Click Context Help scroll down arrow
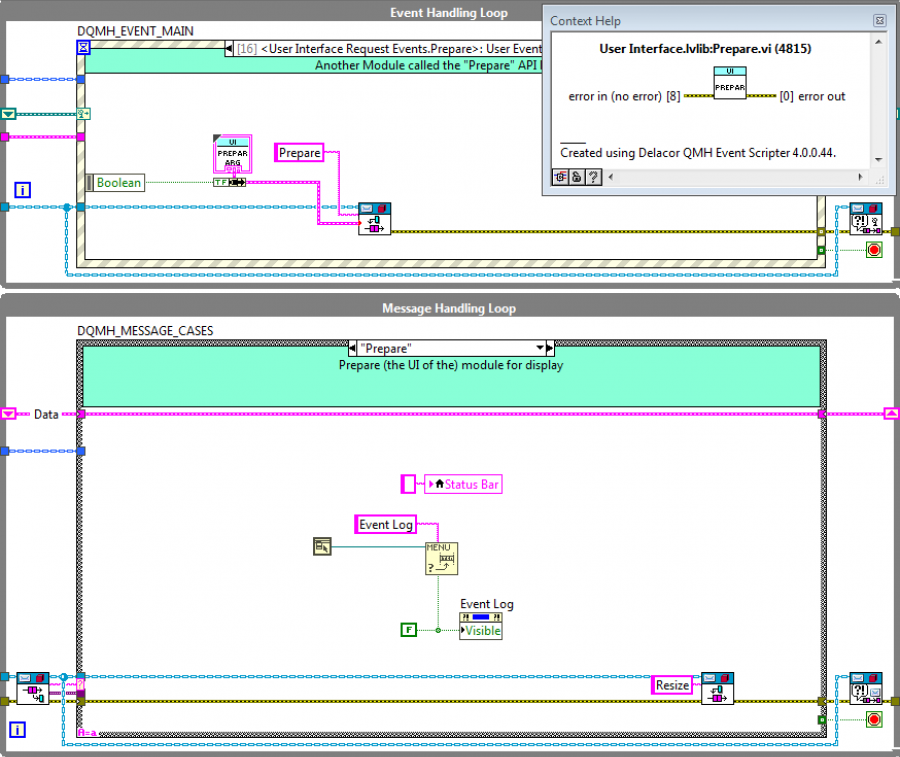This screenshot has height=757, width=900. pyautogui.click(x=878, y=160)
